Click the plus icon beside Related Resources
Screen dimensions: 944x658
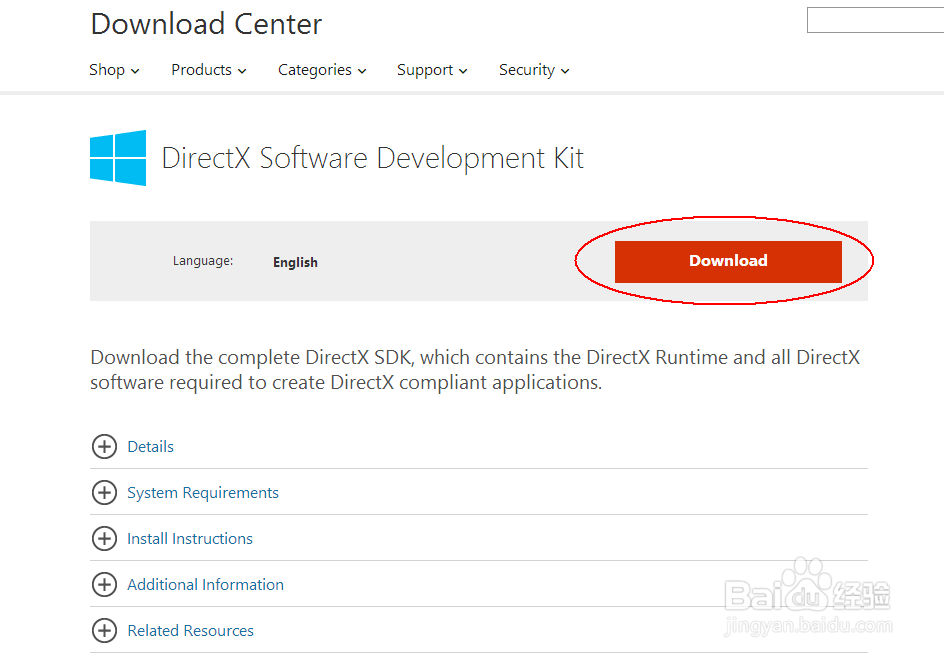[105, 631]
